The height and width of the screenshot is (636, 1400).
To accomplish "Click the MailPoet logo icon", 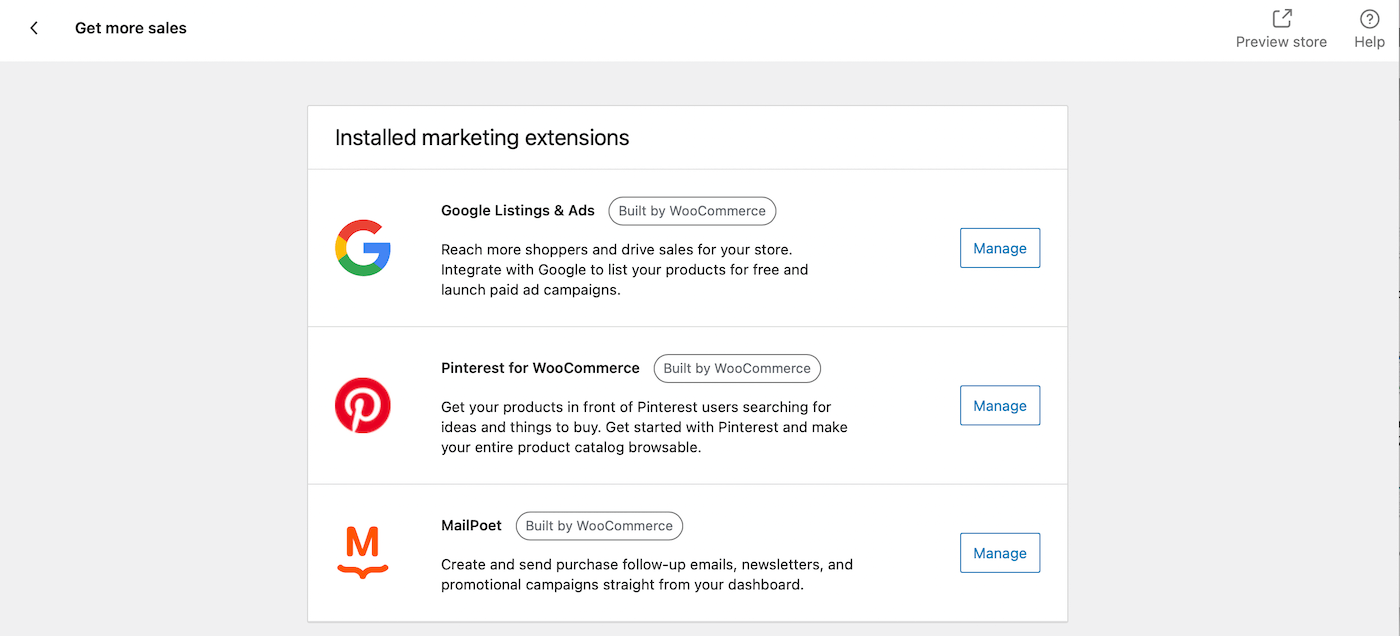I will (362, 553).
